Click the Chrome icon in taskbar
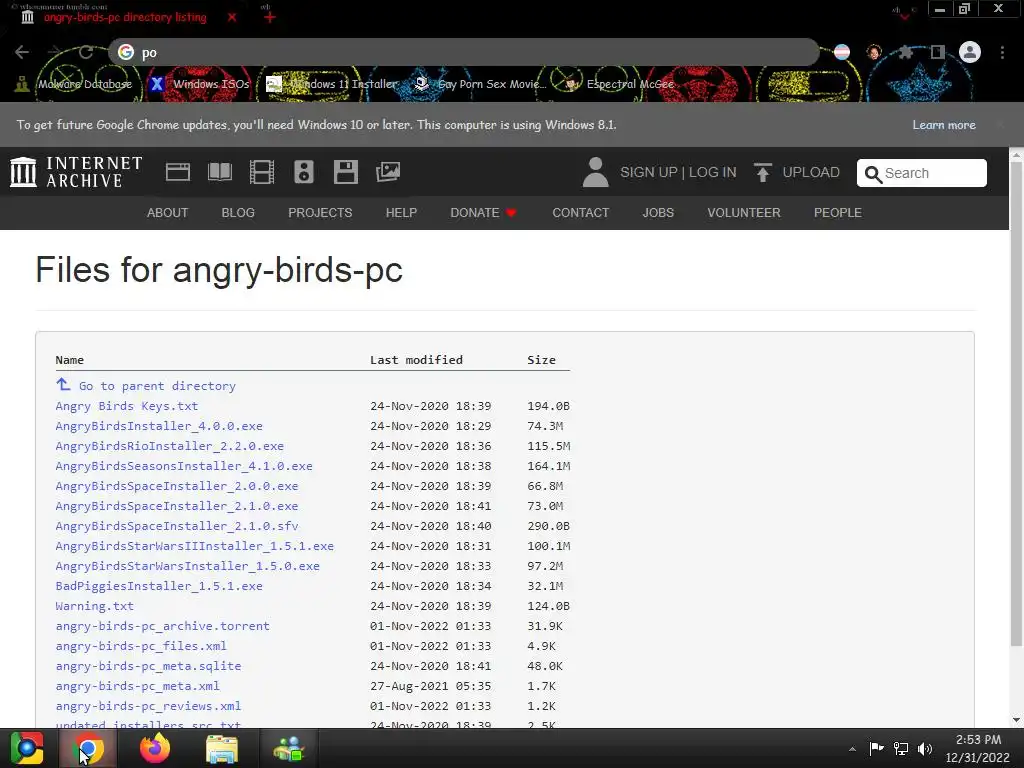Screen dimensions: 1024x768 coord(88,748)
